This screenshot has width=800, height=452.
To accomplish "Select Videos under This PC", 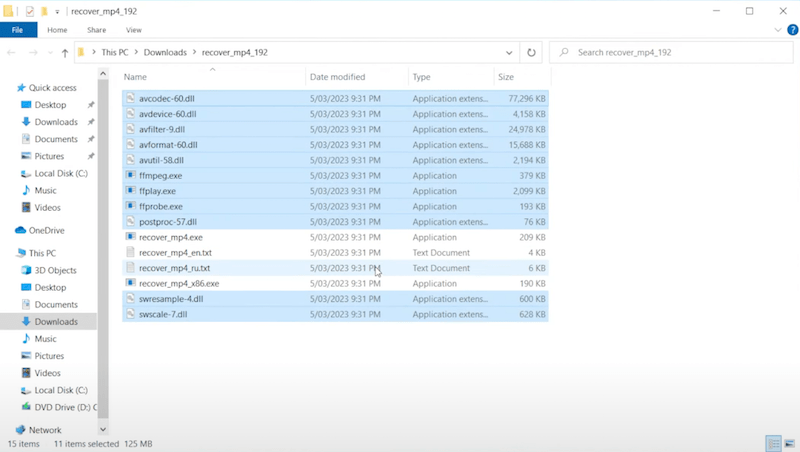I will click(47, 373).
